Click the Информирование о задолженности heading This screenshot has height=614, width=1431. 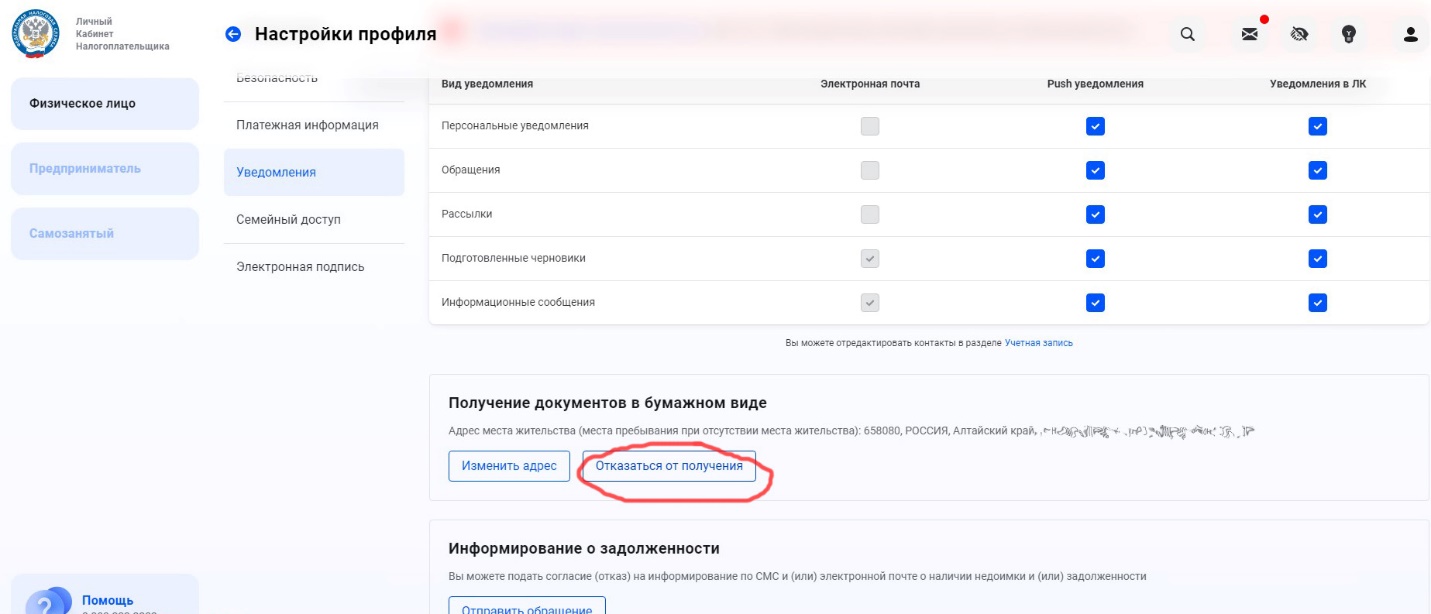point(584,548)
